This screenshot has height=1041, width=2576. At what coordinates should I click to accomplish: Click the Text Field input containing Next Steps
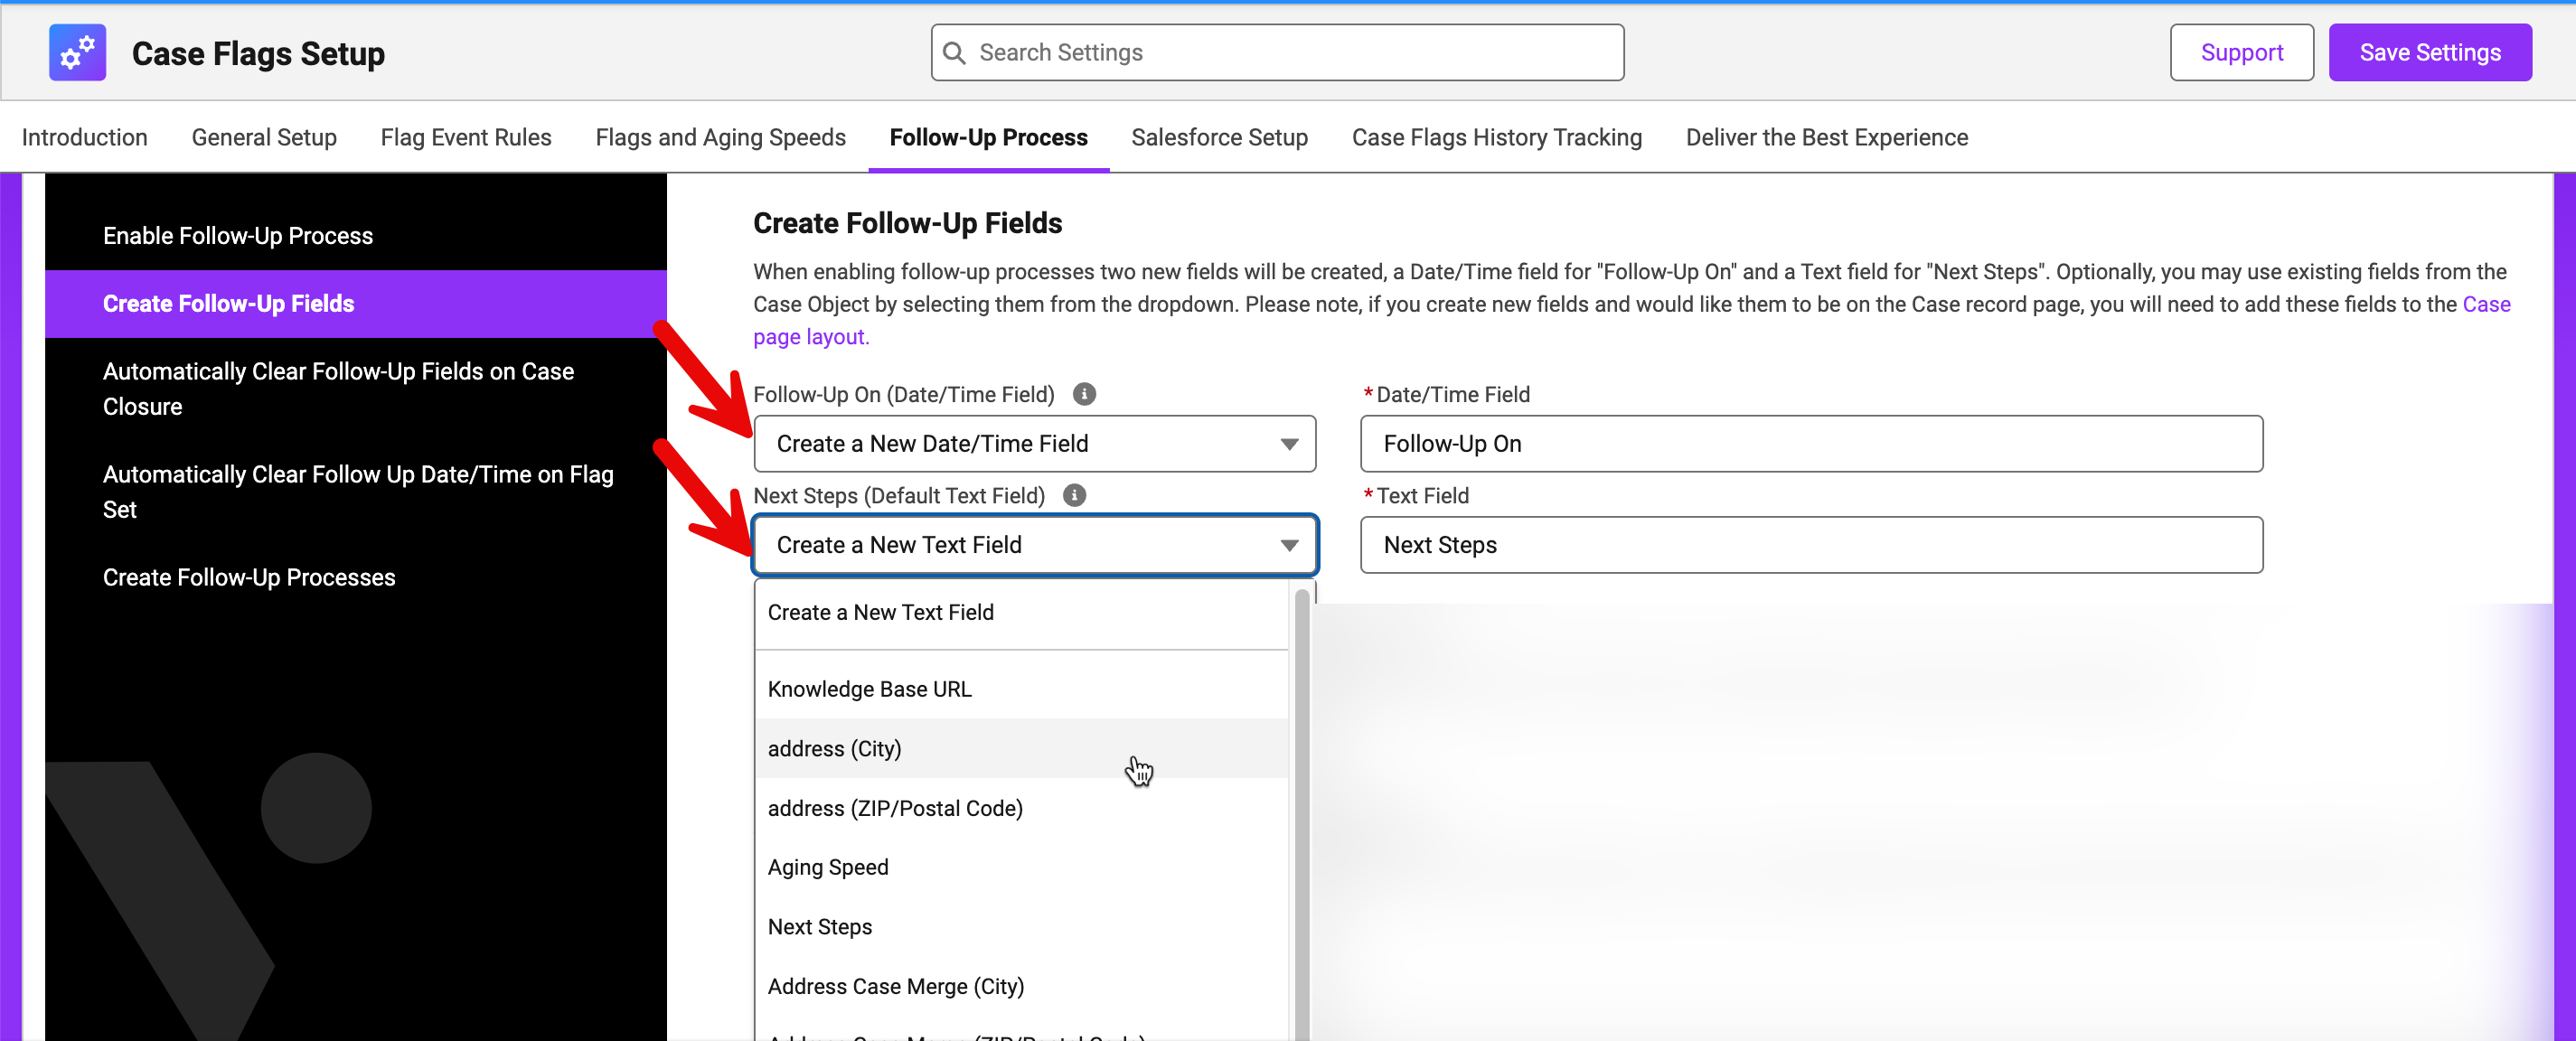tap(1810, 544)
